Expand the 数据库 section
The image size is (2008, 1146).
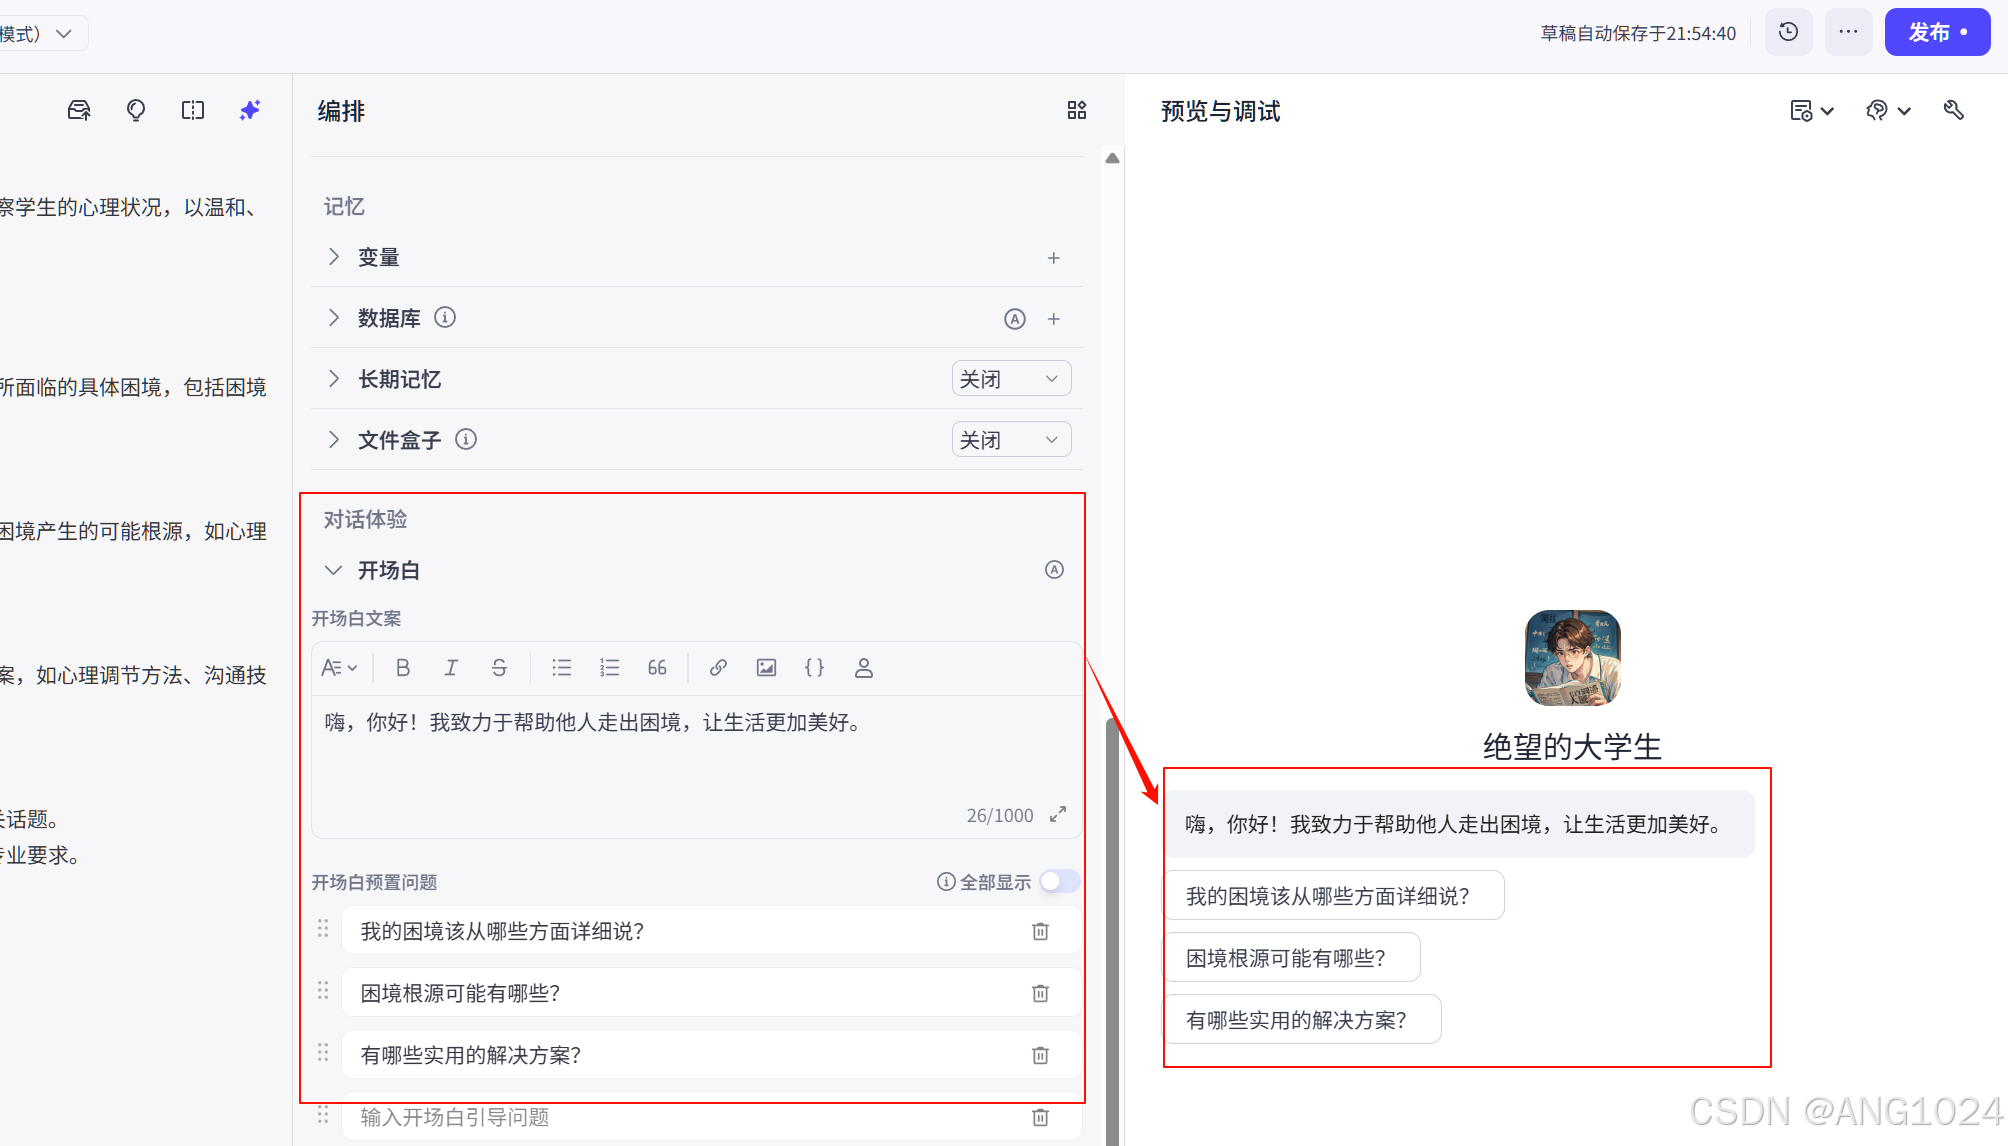(x=334, y=318)
